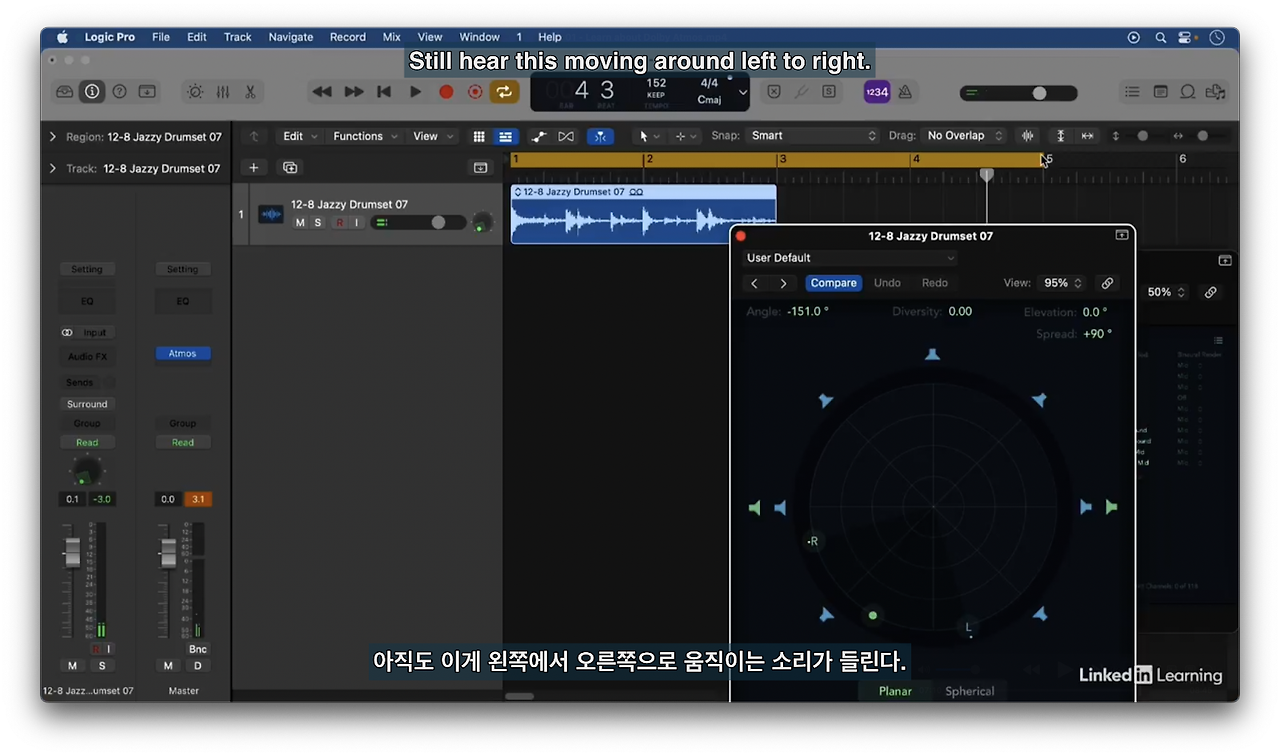
Task: Open the List Editors icon
Action: tap(1132, 92)
